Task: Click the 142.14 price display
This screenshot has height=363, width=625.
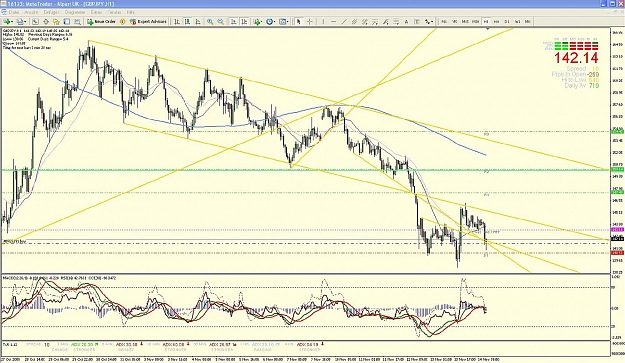Action: (576, 58)
